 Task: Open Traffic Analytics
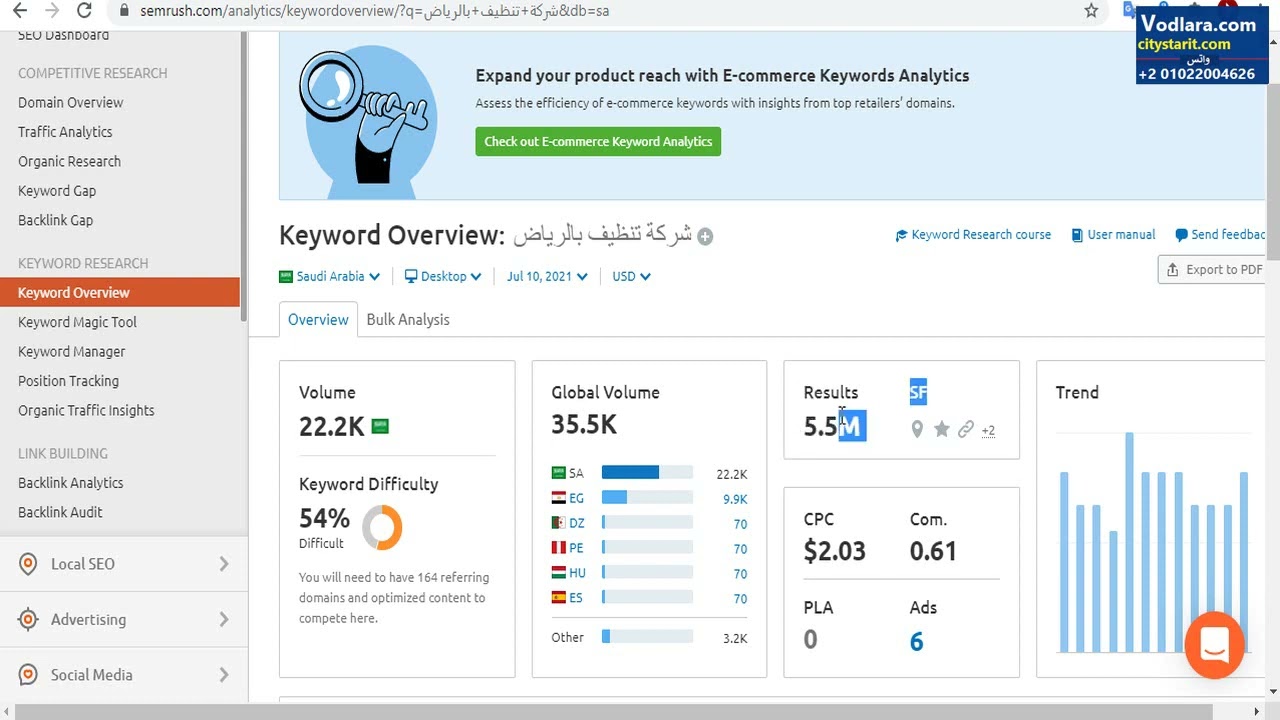tap(65, 132)
